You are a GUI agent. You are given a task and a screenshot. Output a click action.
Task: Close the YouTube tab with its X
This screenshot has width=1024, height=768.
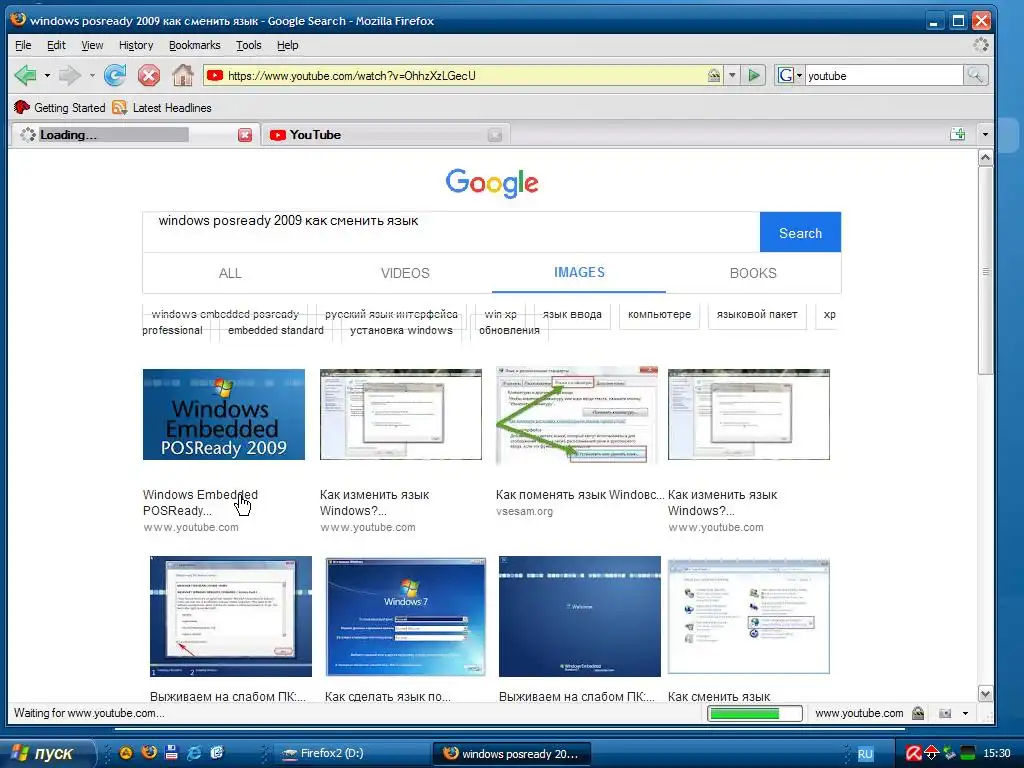[495, 135]
